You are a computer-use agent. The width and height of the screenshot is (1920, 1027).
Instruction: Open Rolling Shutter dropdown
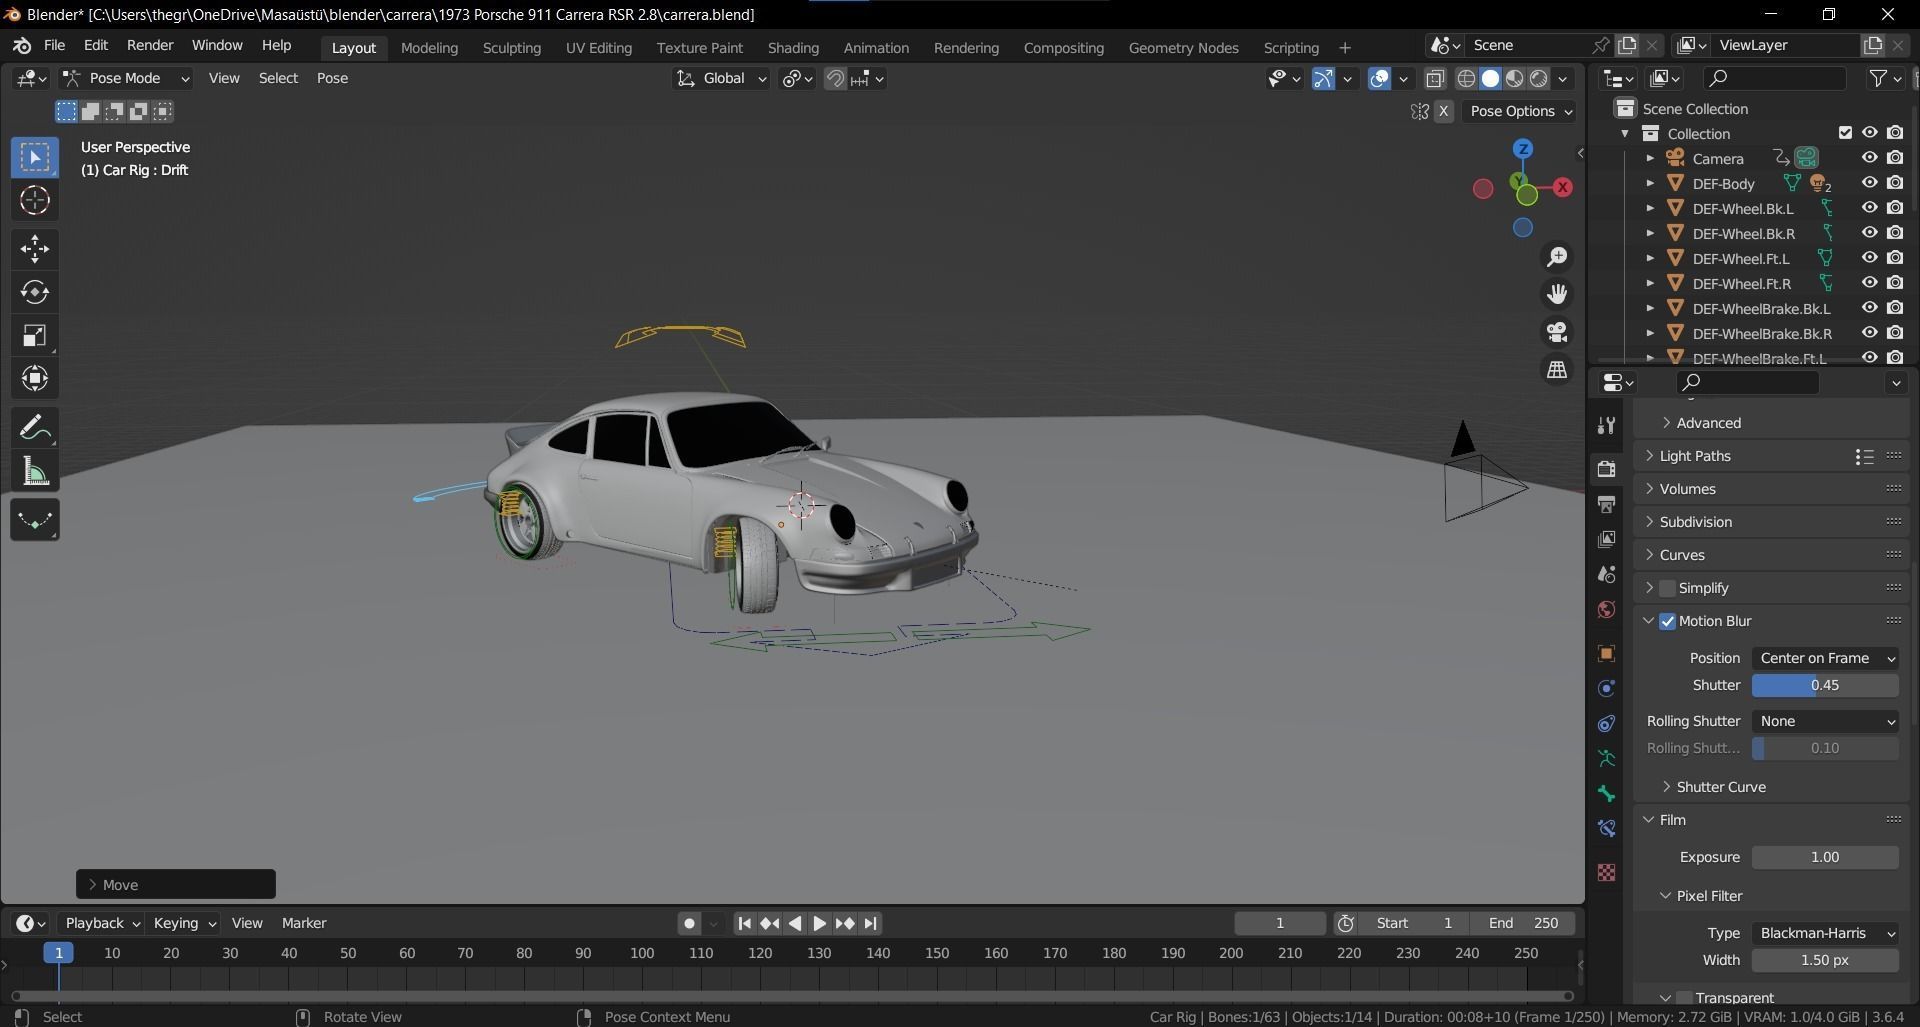click(x=1825, y=721)
